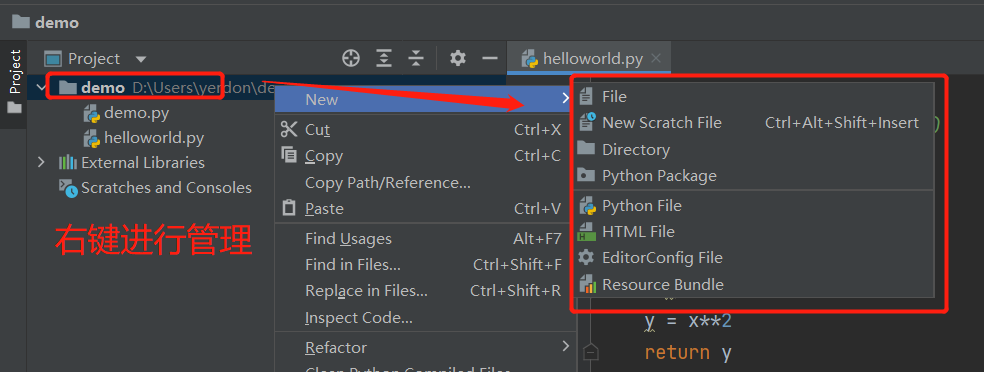Click the Expand All icon in Project toolbar
The height and width of the screenshot is (372, 984).
point(383,58)
